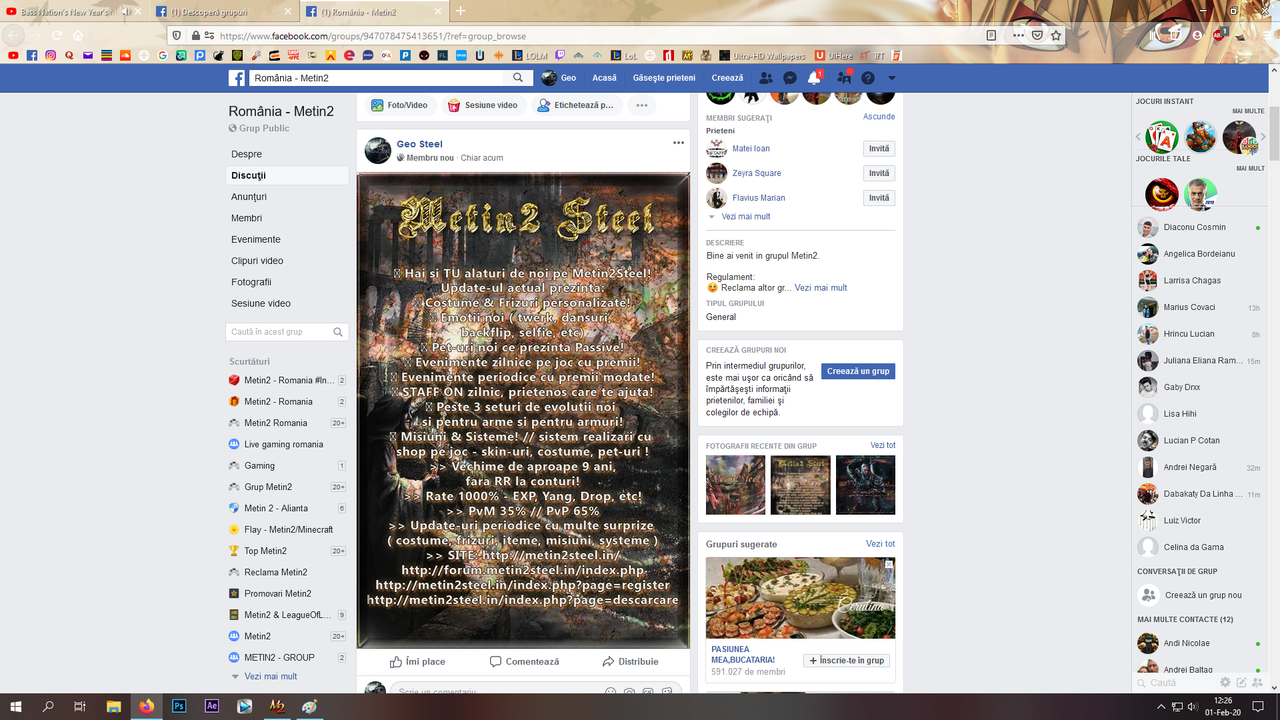Viewport: 1280px width, 720px height.
Task: Open Photoshop from the Windows taskbar
Action: coord(180,706)
